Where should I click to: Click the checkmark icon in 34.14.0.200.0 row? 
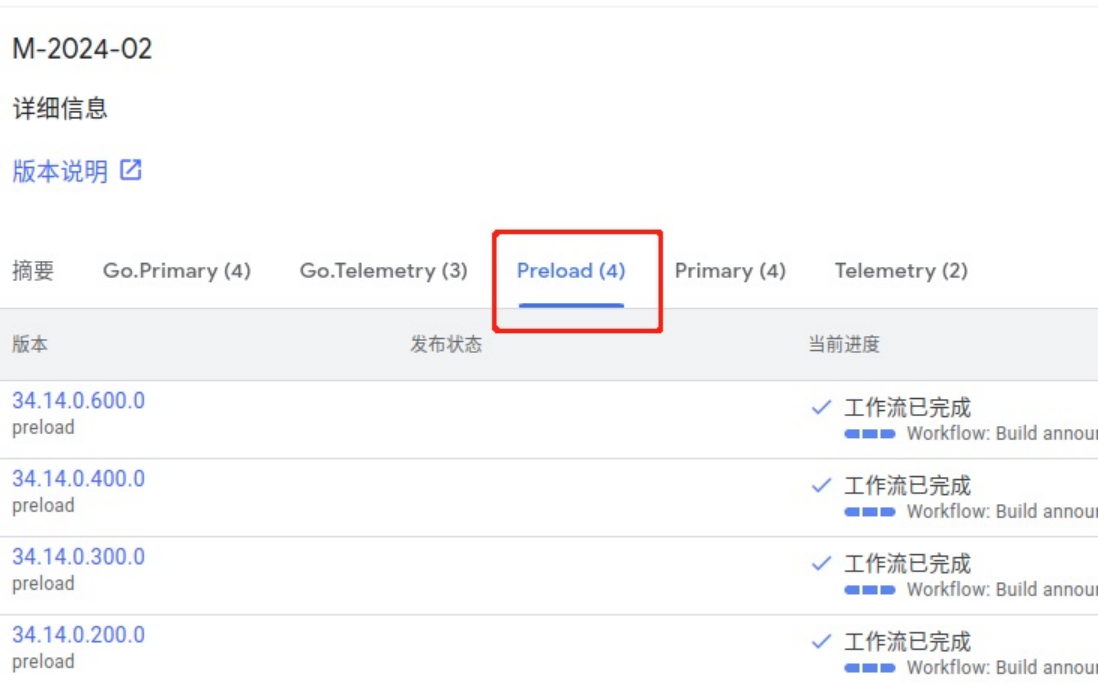(821, 641)
